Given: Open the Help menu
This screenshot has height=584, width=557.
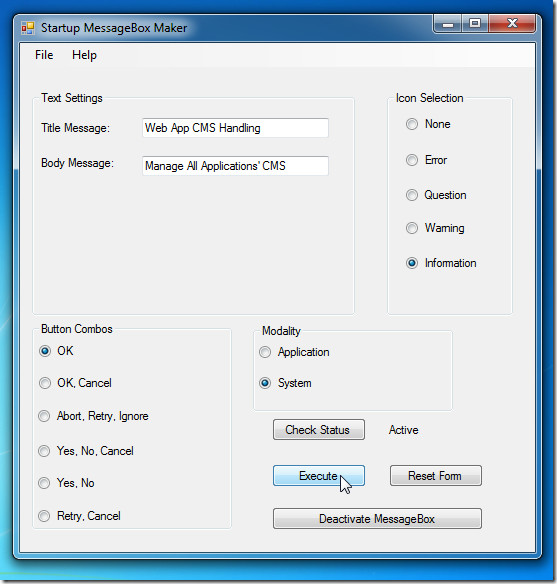Looking at the screenshot, I should point(84,55).
